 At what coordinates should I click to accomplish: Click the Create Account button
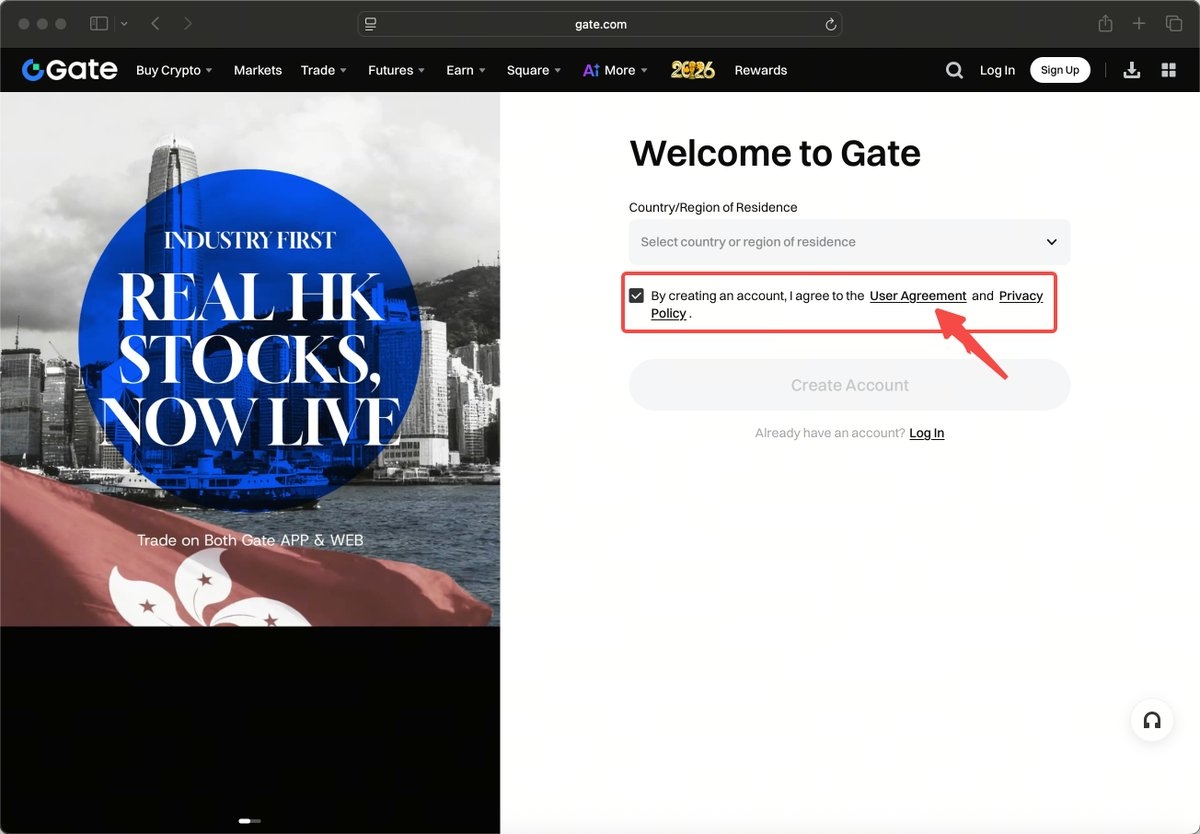point(849,385)
